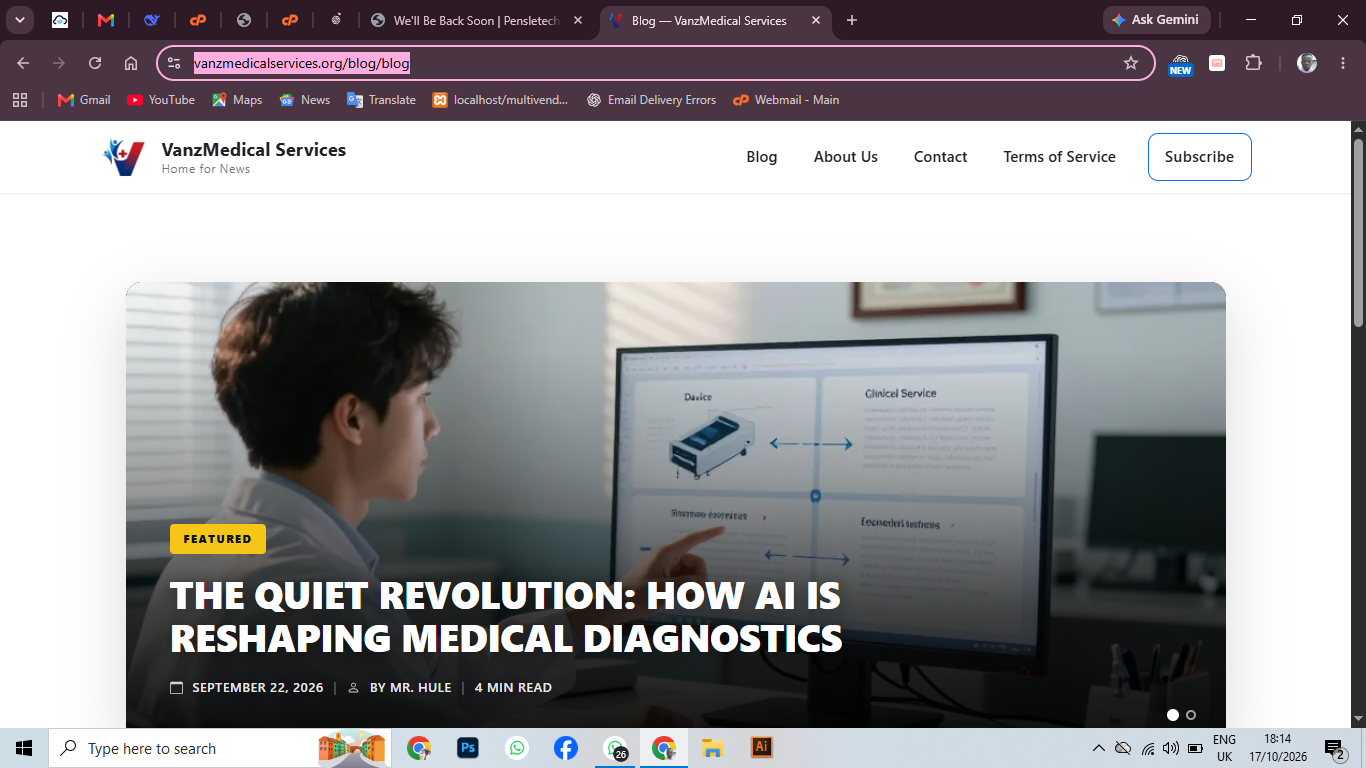Viewport: 1366px width, 768px height.
Task: Click the VanzMedical Services logo icon
Action: [124, 157]
